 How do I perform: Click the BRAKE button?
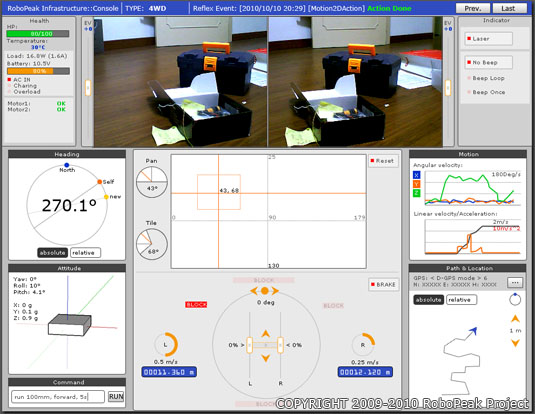coord(384,284)
